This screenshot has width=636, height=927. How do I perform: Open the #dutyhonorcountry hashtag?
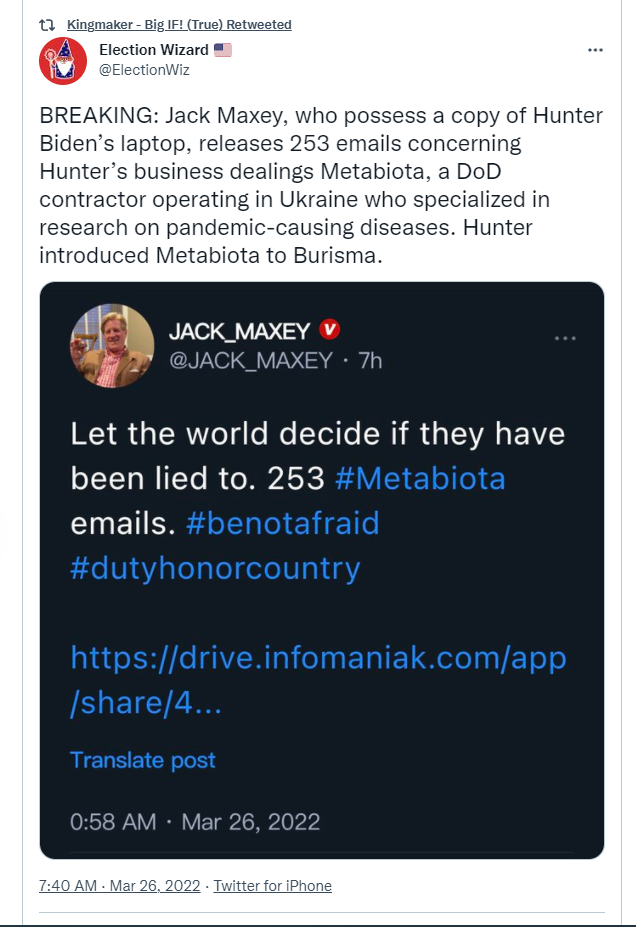(215, 568)
